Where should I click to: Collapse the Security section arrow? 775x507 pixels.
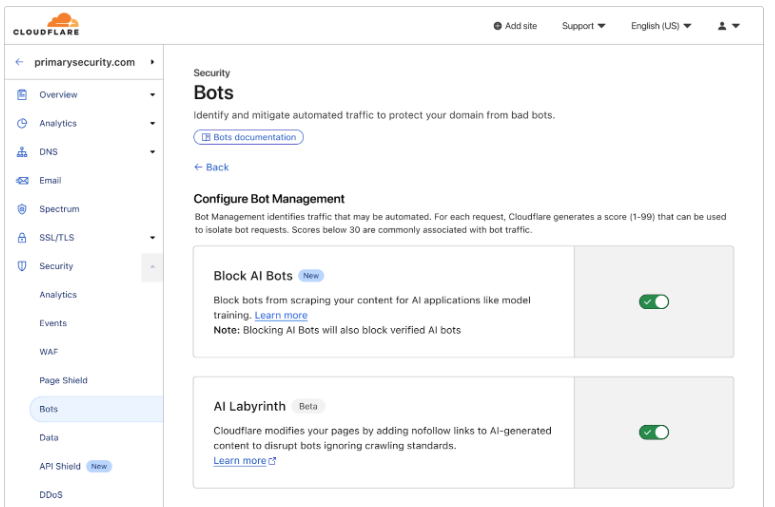[152, 267]
